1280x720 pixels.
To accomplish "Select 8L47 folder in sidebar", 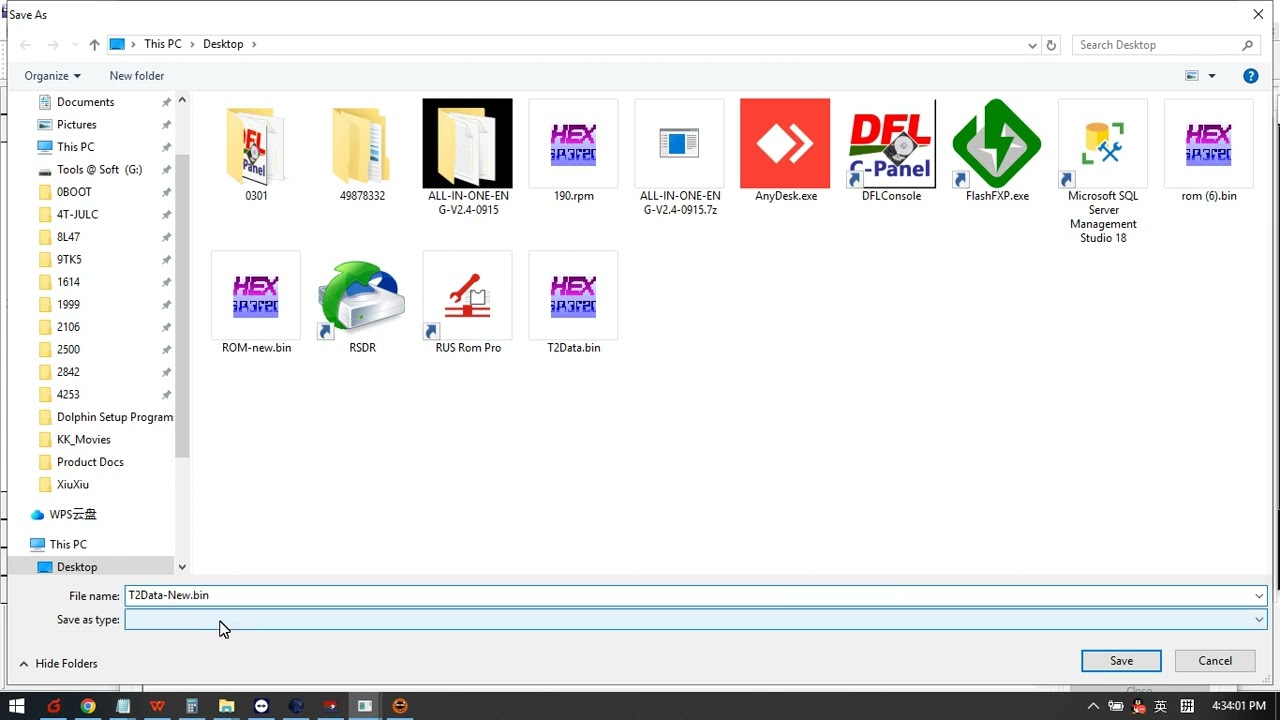I will [68, 237].
